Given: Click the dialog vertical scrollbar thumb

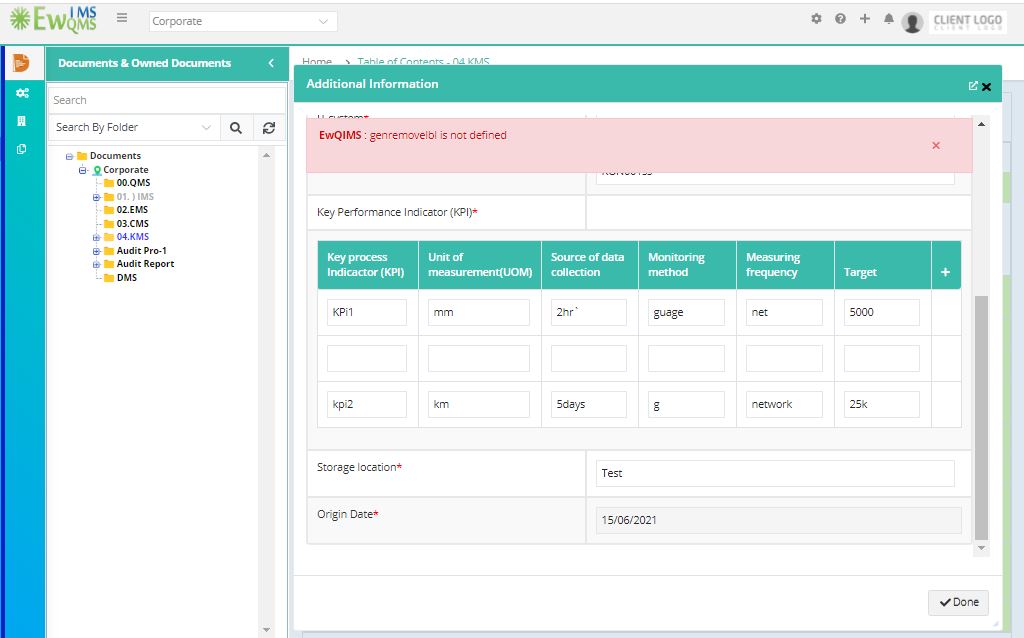Looking at the screenshot, I should coord(981,418).
